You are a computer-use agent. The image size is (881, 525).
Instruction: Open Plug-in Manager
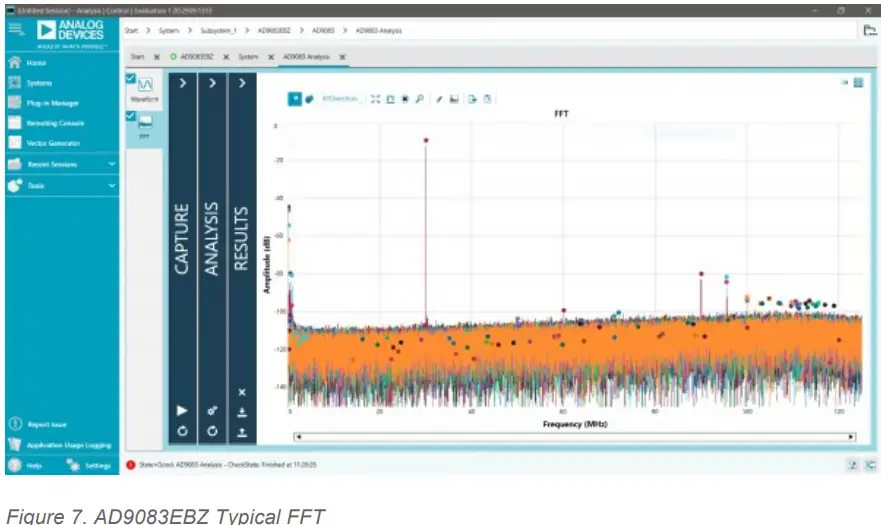[x=52, y=103]
